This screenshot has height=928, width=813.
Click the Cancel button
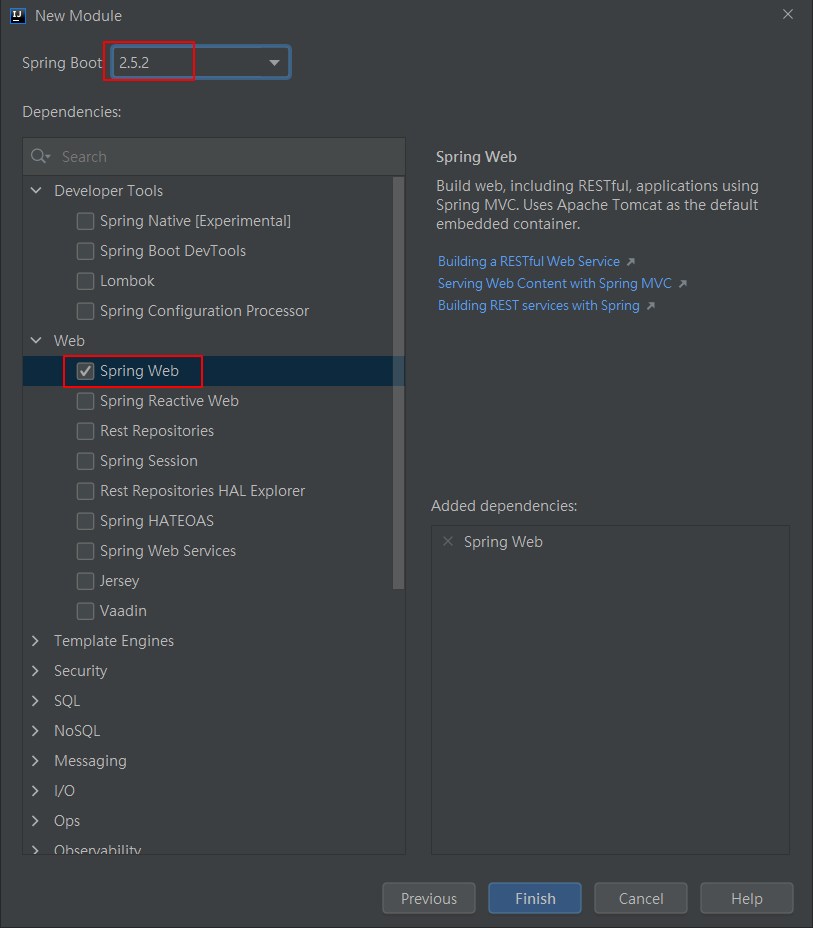pos(641,898)
